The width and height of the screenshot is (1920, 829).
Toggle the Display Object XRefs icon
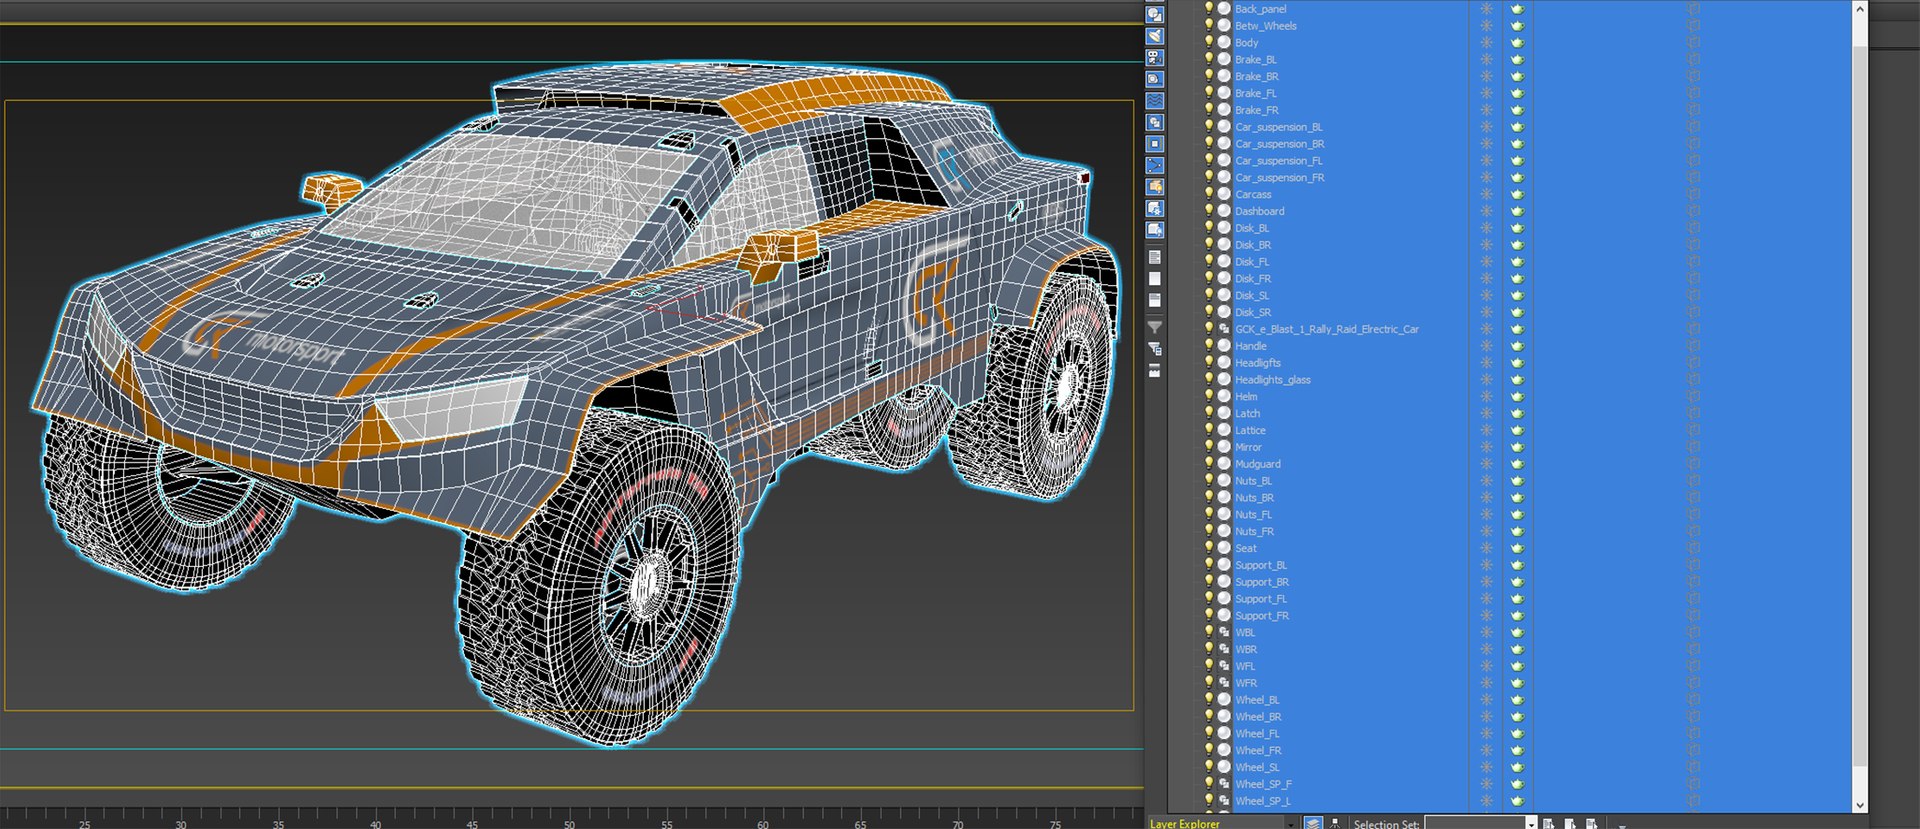pyautogui.click(x=1155, y=144)
